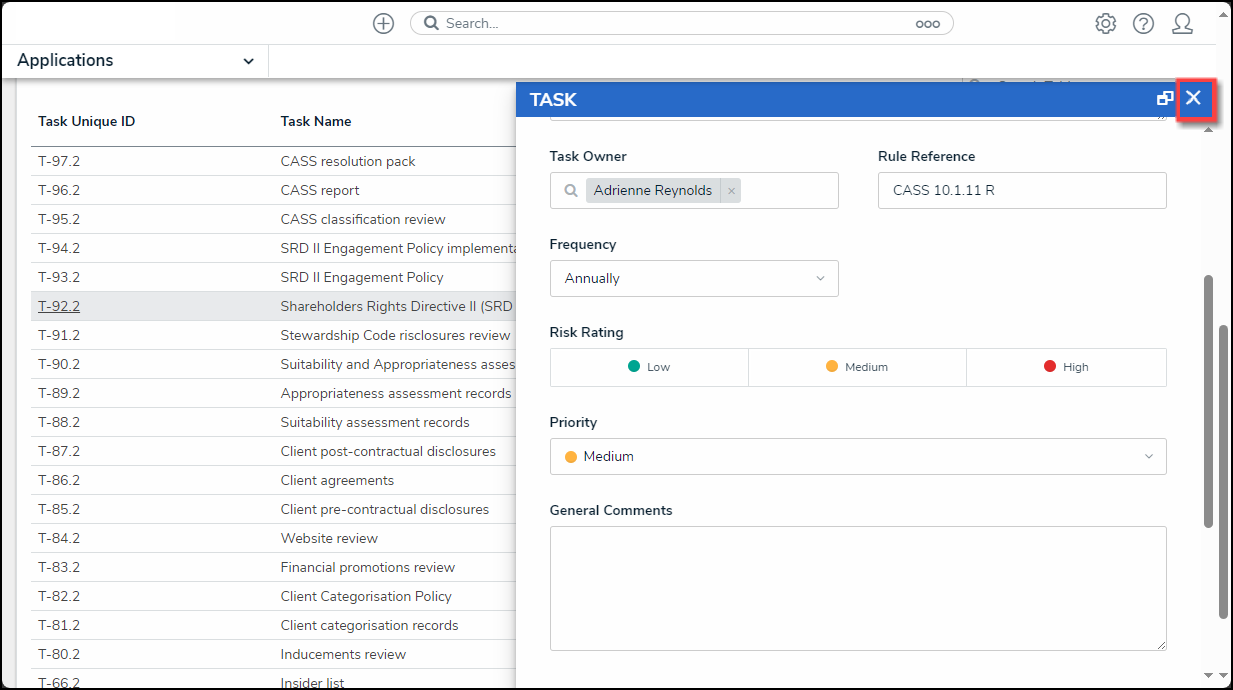Select the Low risk rating

pos(649,367)
